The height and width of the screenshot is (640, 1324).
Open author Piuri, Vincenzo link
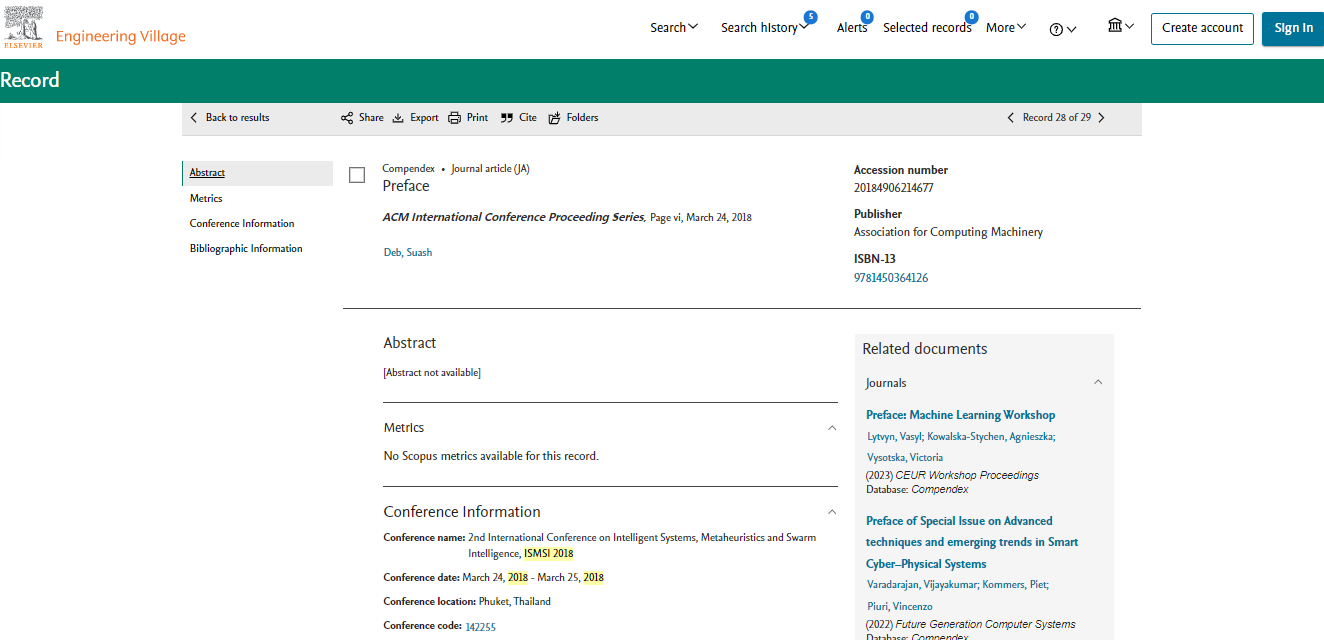pos(900,606)
